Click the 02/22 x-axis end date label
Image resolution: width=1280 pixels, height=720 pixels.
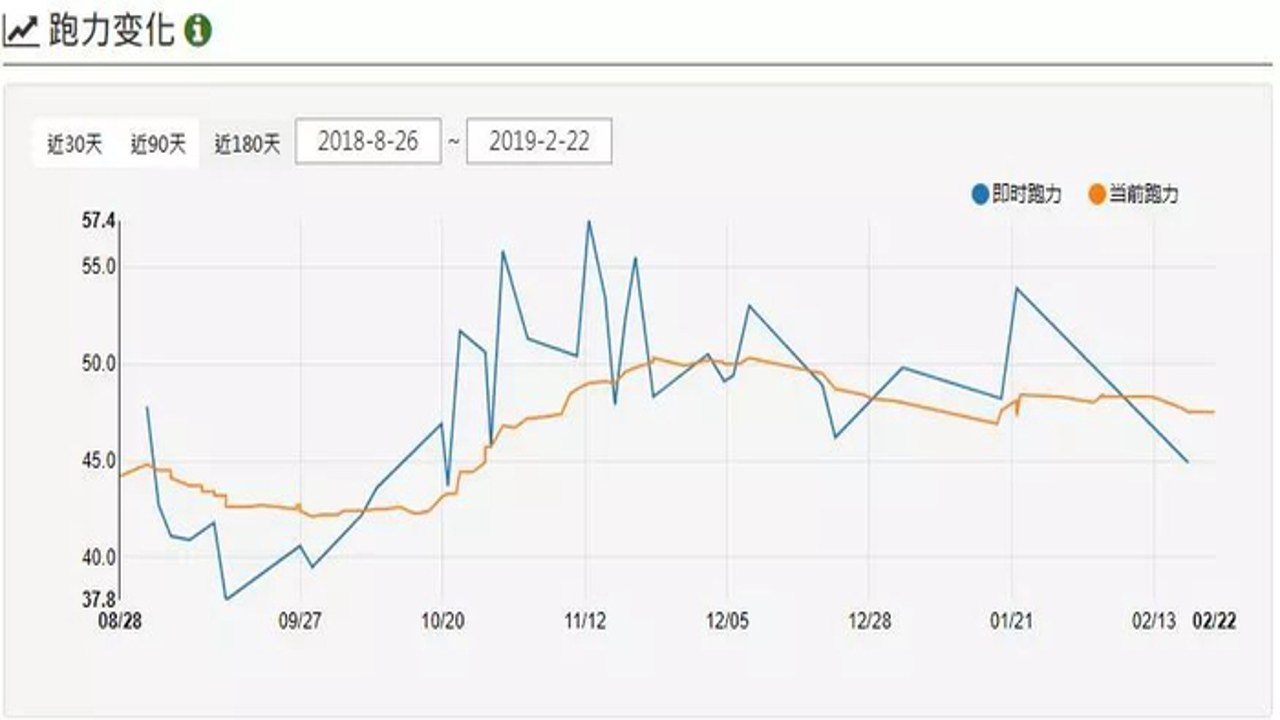(1215, 621)
